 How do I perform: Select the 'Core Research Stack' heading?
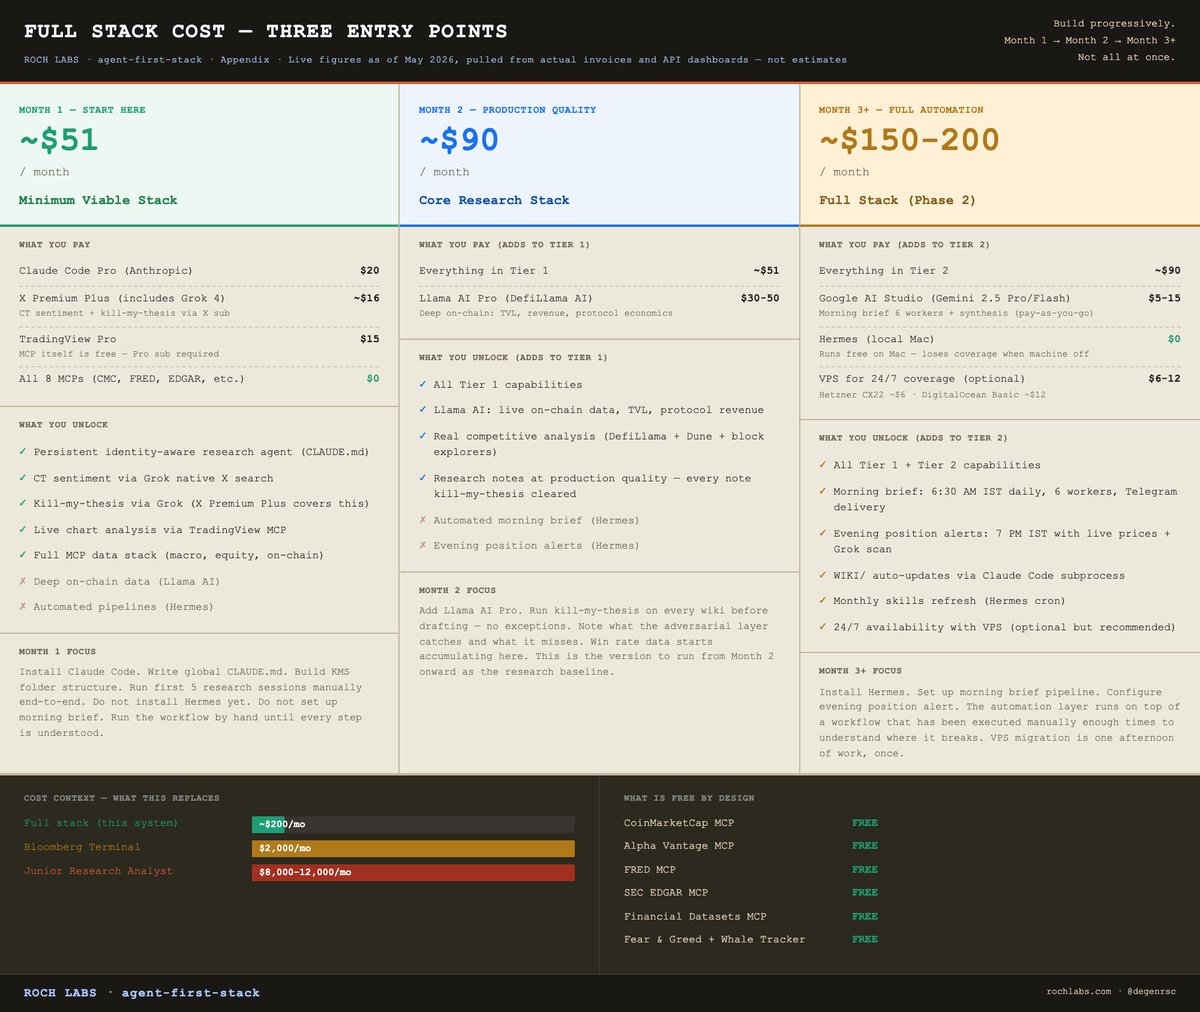tap(494, 200)
